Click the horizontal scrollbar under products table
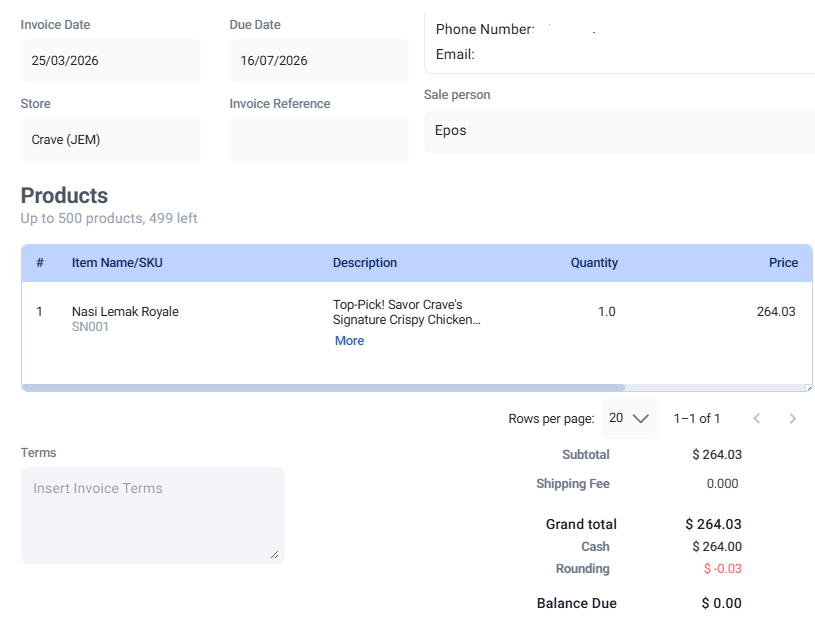 pyautogui.click(x=322, y=387)
